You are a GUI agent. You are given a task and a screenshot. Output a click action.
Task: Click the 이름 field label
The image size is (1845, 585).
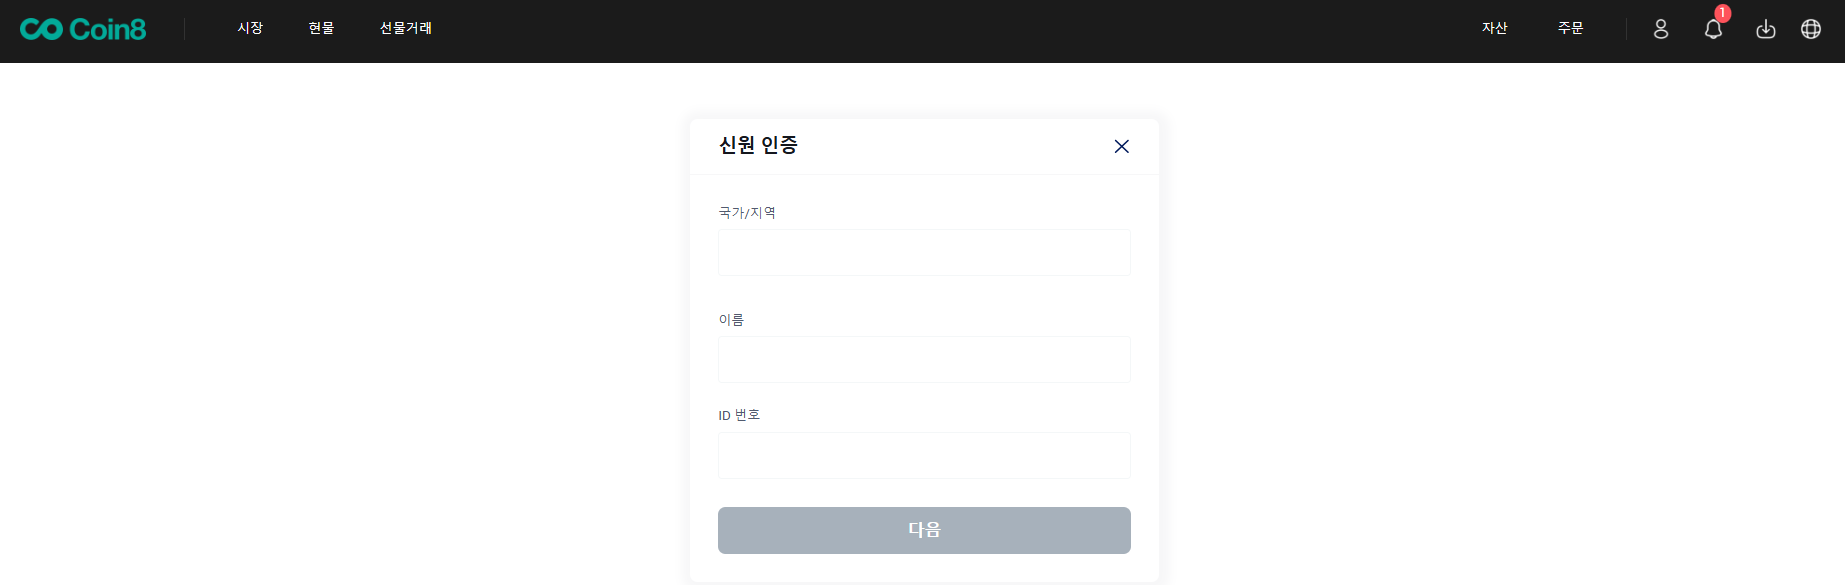pos(731,320)
